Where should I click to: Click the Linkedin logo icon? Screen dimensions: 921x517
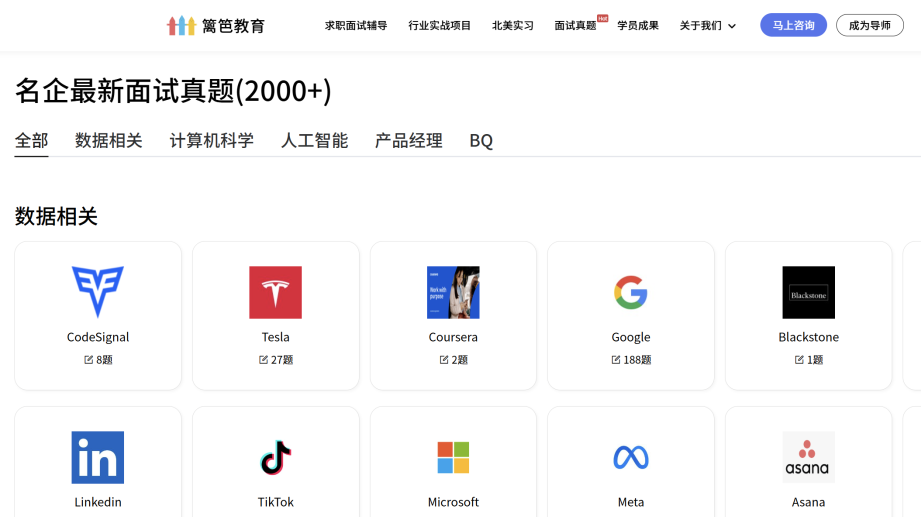pyautogui.click(x=98, y=457)
